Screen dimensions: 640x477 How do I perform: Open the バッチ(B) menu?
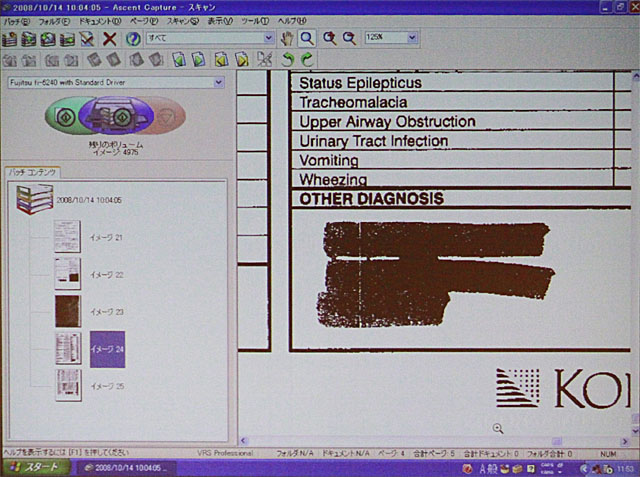point(17,22)
